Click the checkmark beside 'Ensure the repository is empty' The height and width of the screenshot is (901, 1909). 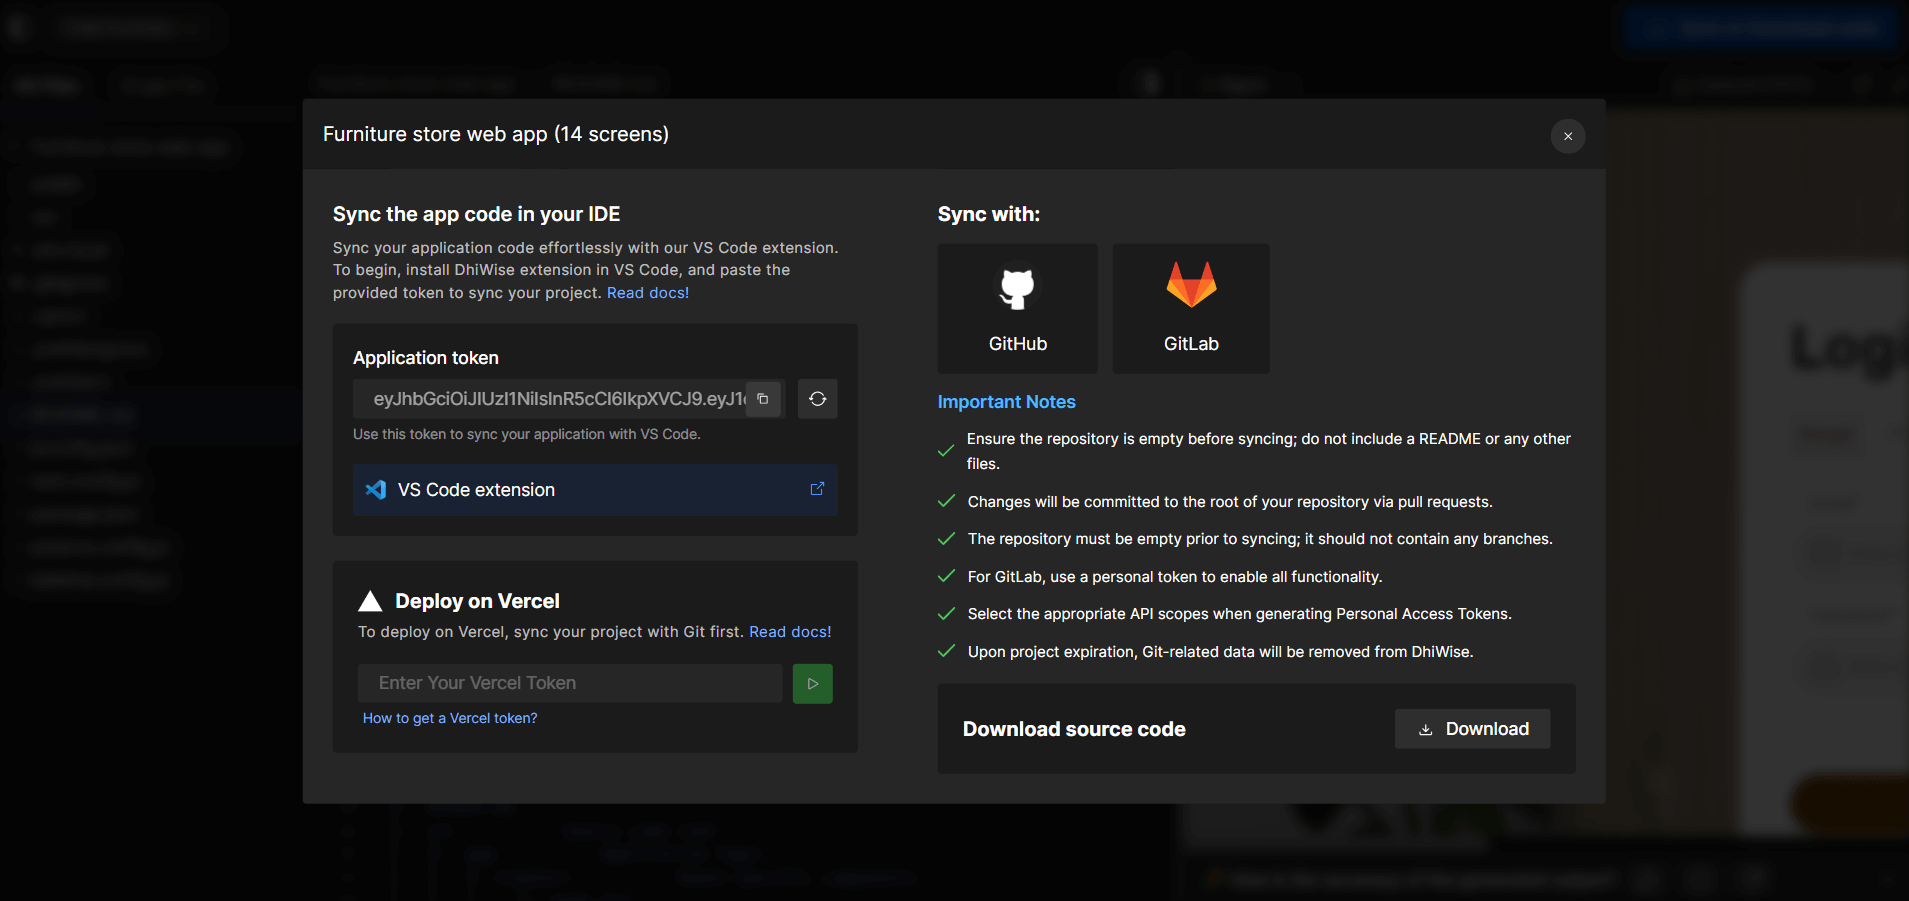coord(946,451)
